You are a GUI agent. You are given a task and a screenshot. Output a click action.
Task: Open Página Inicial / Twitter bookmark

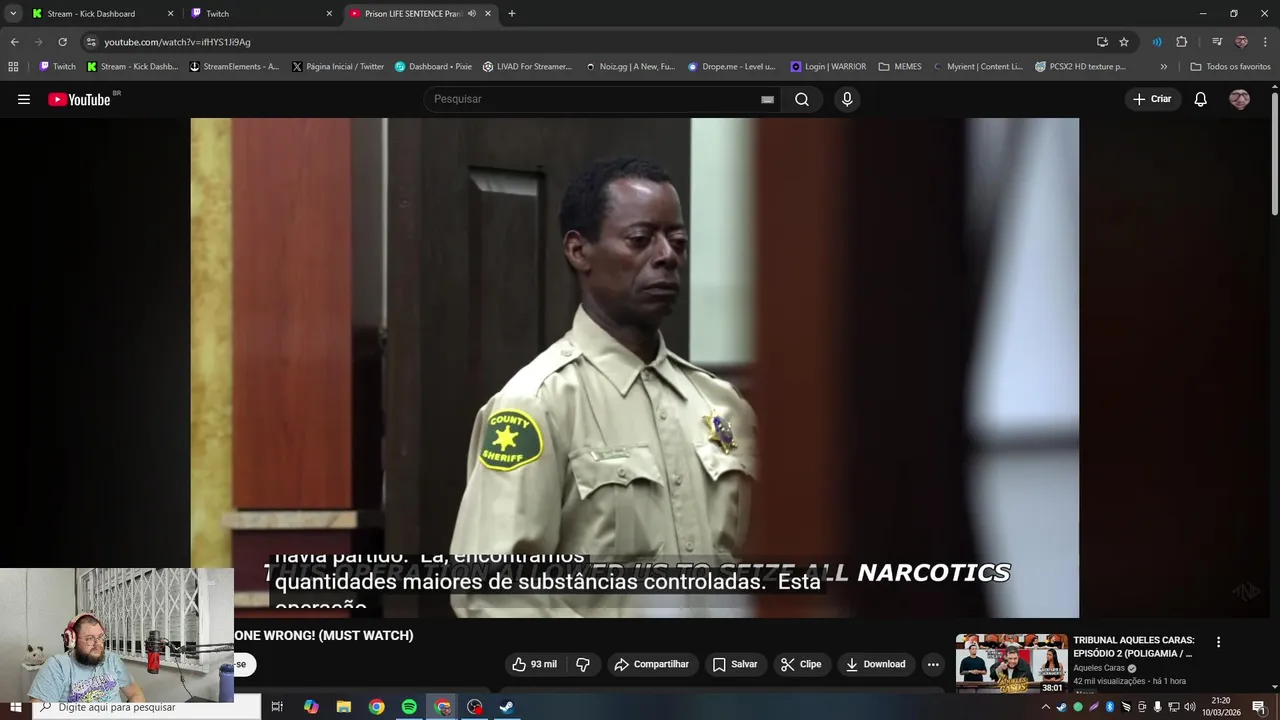[x=338, y=67]
